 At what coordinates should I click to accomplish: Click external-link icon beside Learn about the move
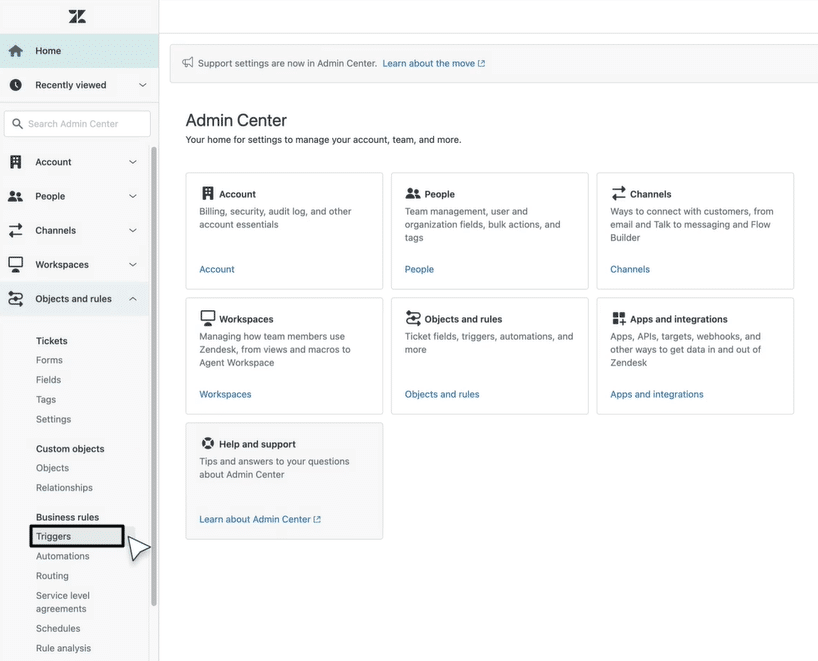point(482,63)
